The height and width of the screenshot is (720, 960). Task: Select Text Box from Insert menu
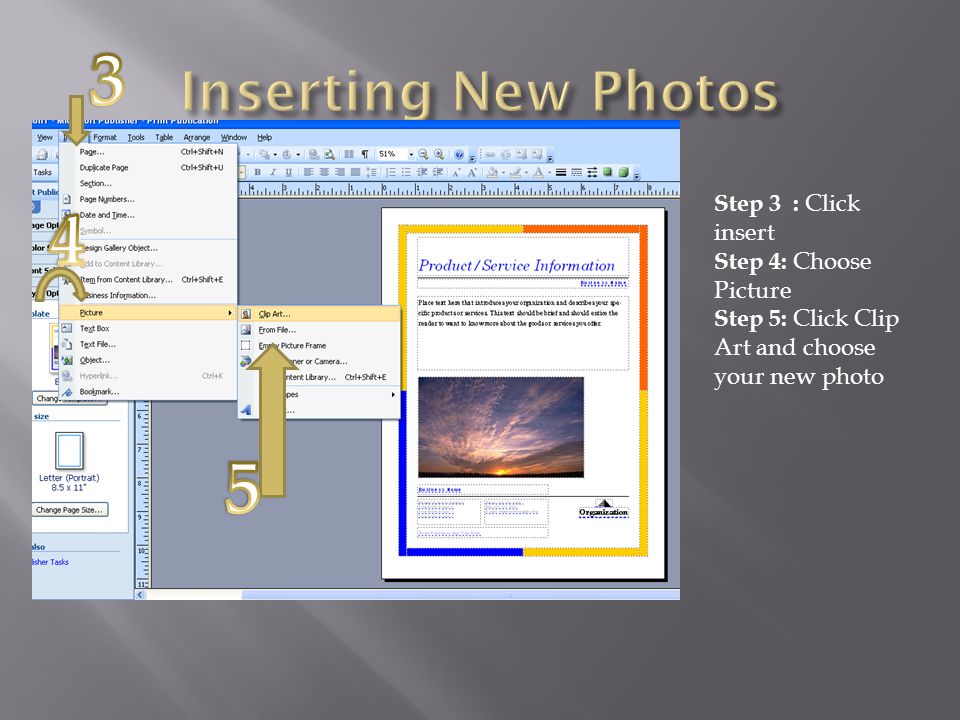click(x=148, y=328)
